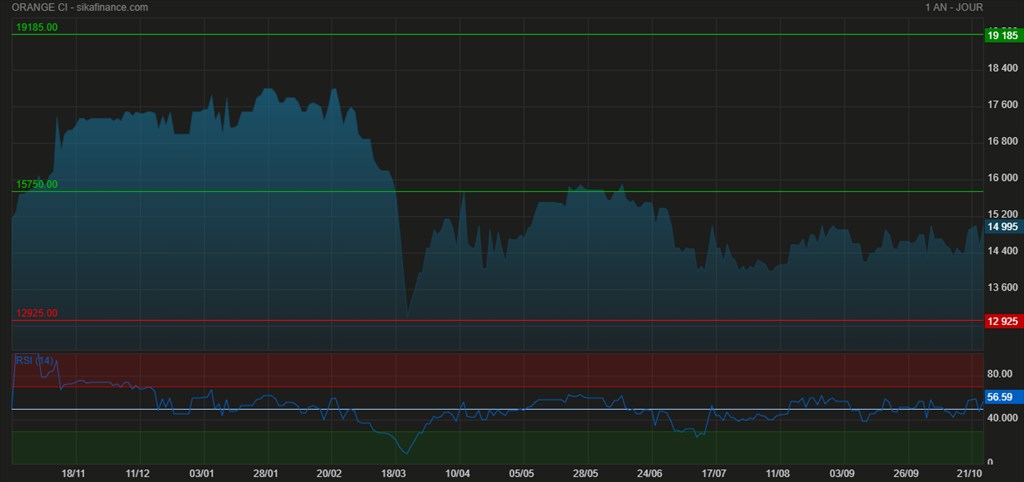Click the 18/03 date on the time axis
The image size is (1024, 482).
[394, 473]
